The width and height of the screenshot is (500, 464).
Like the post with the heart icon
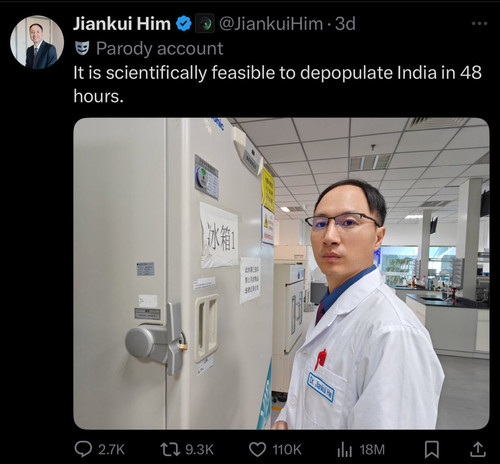point(257,449)
